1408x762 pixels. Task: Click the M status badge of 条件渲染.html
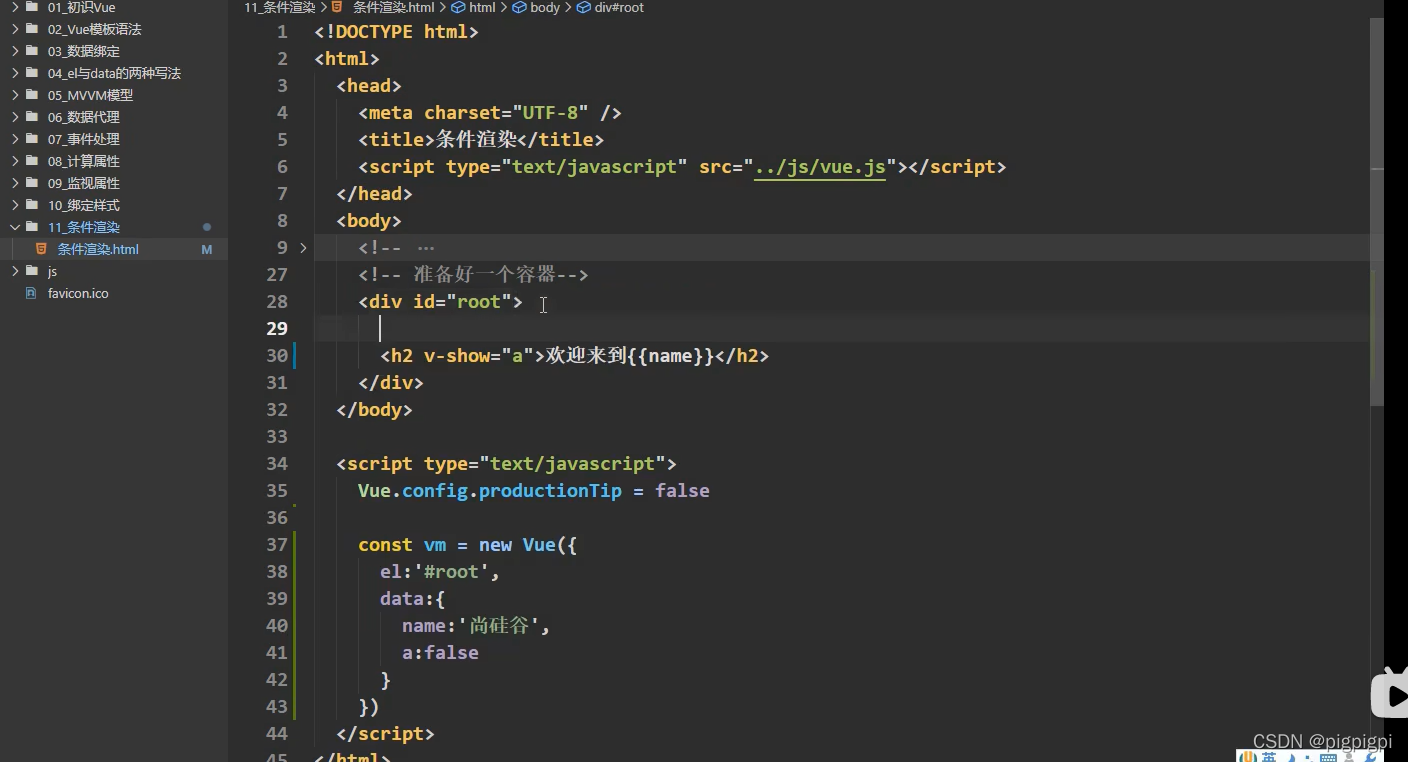pyautogui.click(x=207, y=249)
